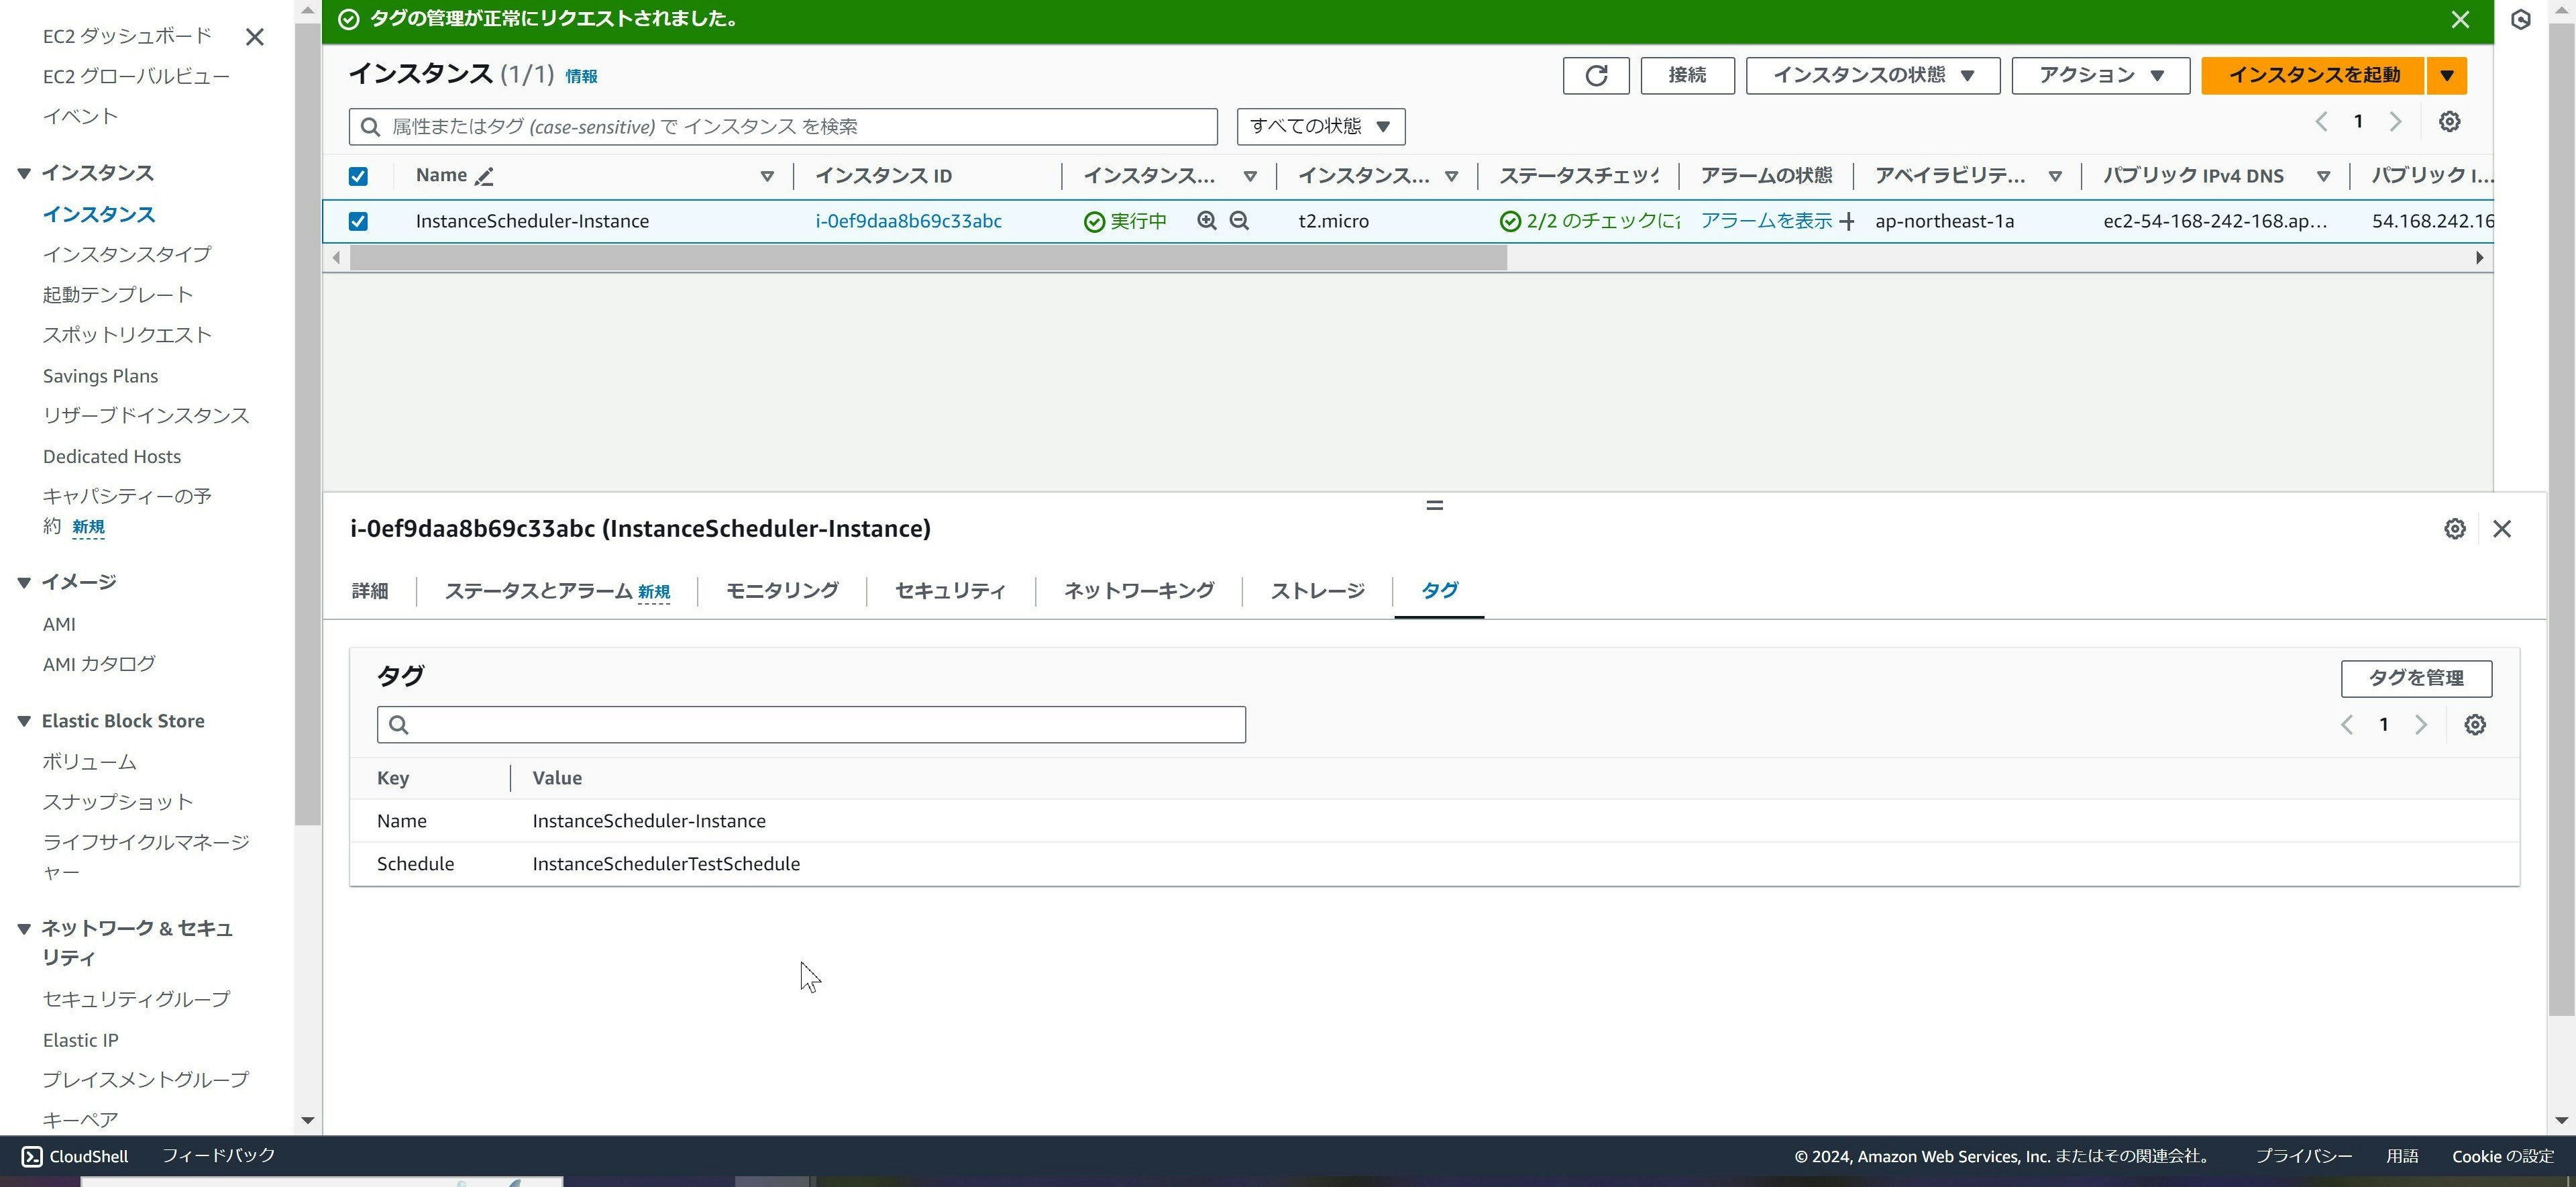Open instance ID link i-0ef9daa8b69c33abc
2576x1187 pixels.
tap(908, 221)
